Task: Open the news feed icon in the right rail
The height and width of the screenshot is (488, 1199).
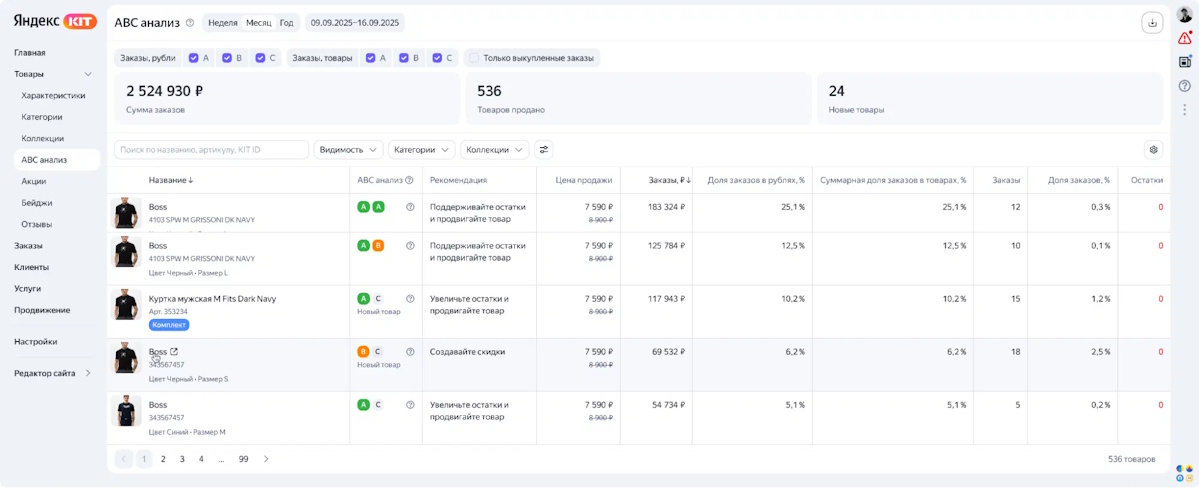Action: tap(1184, 62)
